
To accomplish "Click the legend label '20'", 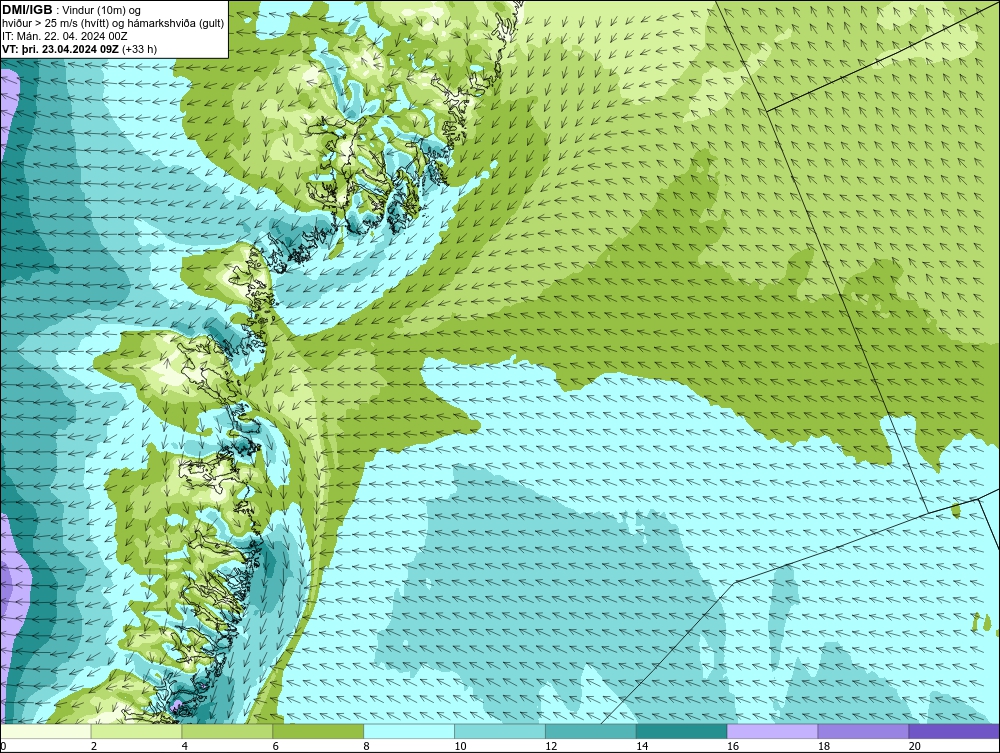I will (914, 746).
